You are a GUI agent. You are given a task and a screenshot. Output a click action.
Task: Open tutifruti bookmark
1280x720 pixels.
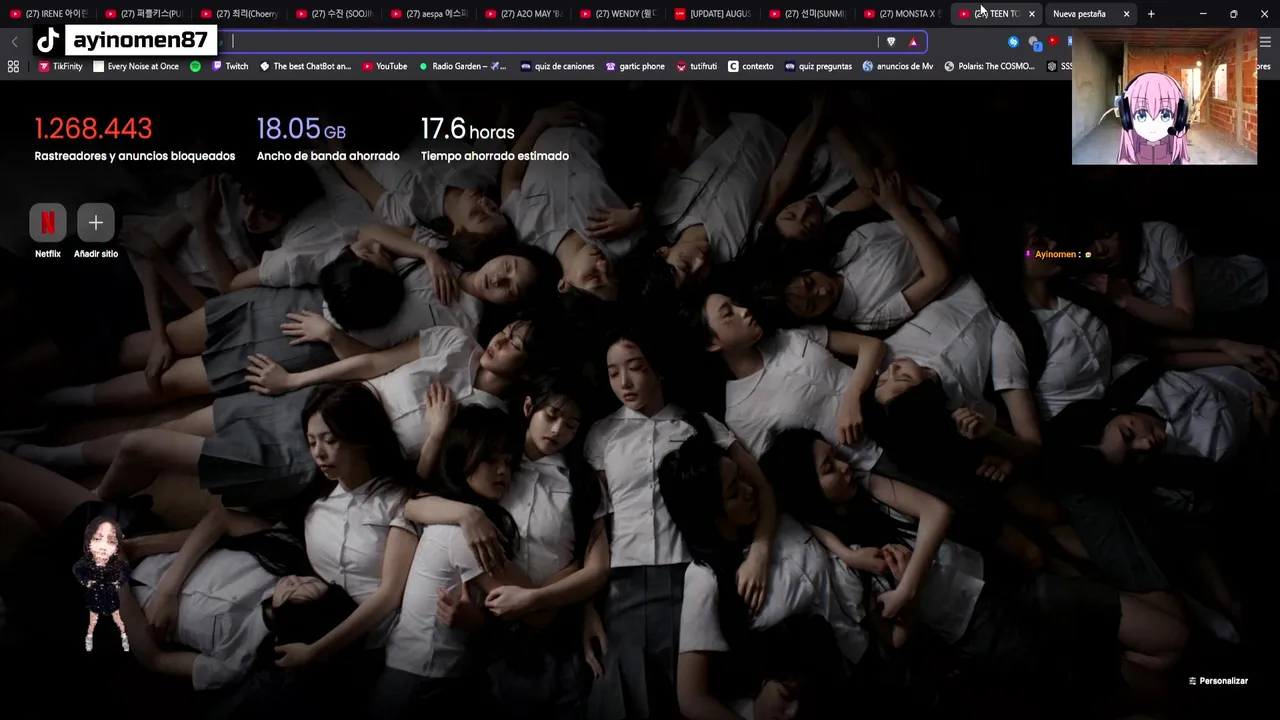697,66
